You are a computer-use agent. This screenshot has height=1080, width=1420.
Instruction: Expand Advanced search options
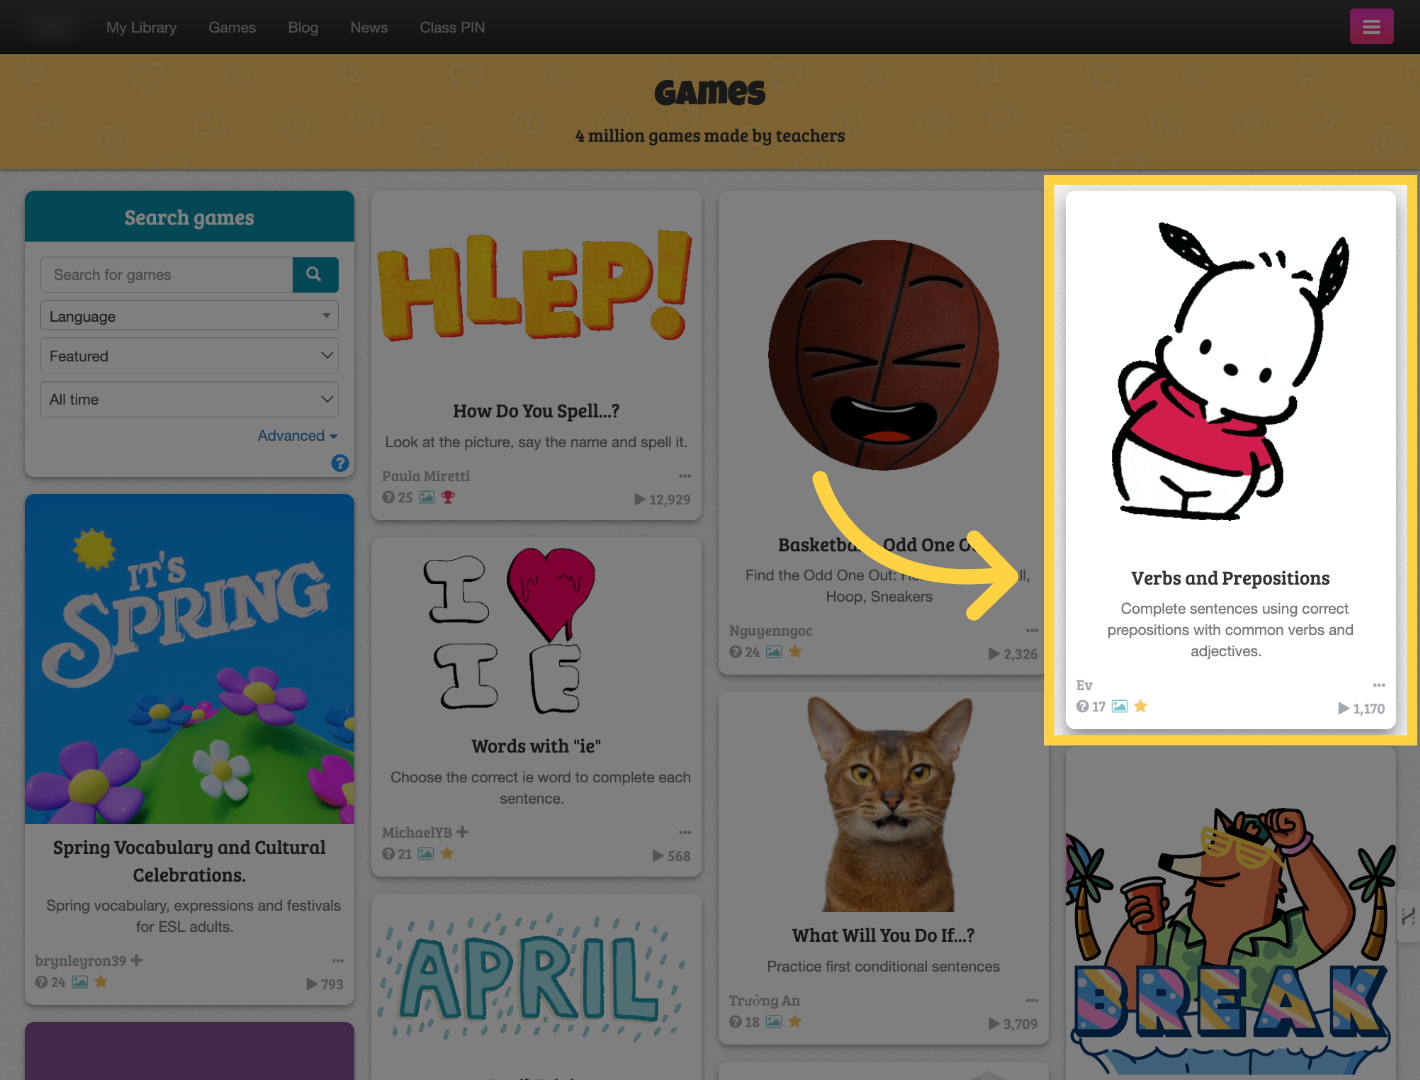(x=298, y=436)
